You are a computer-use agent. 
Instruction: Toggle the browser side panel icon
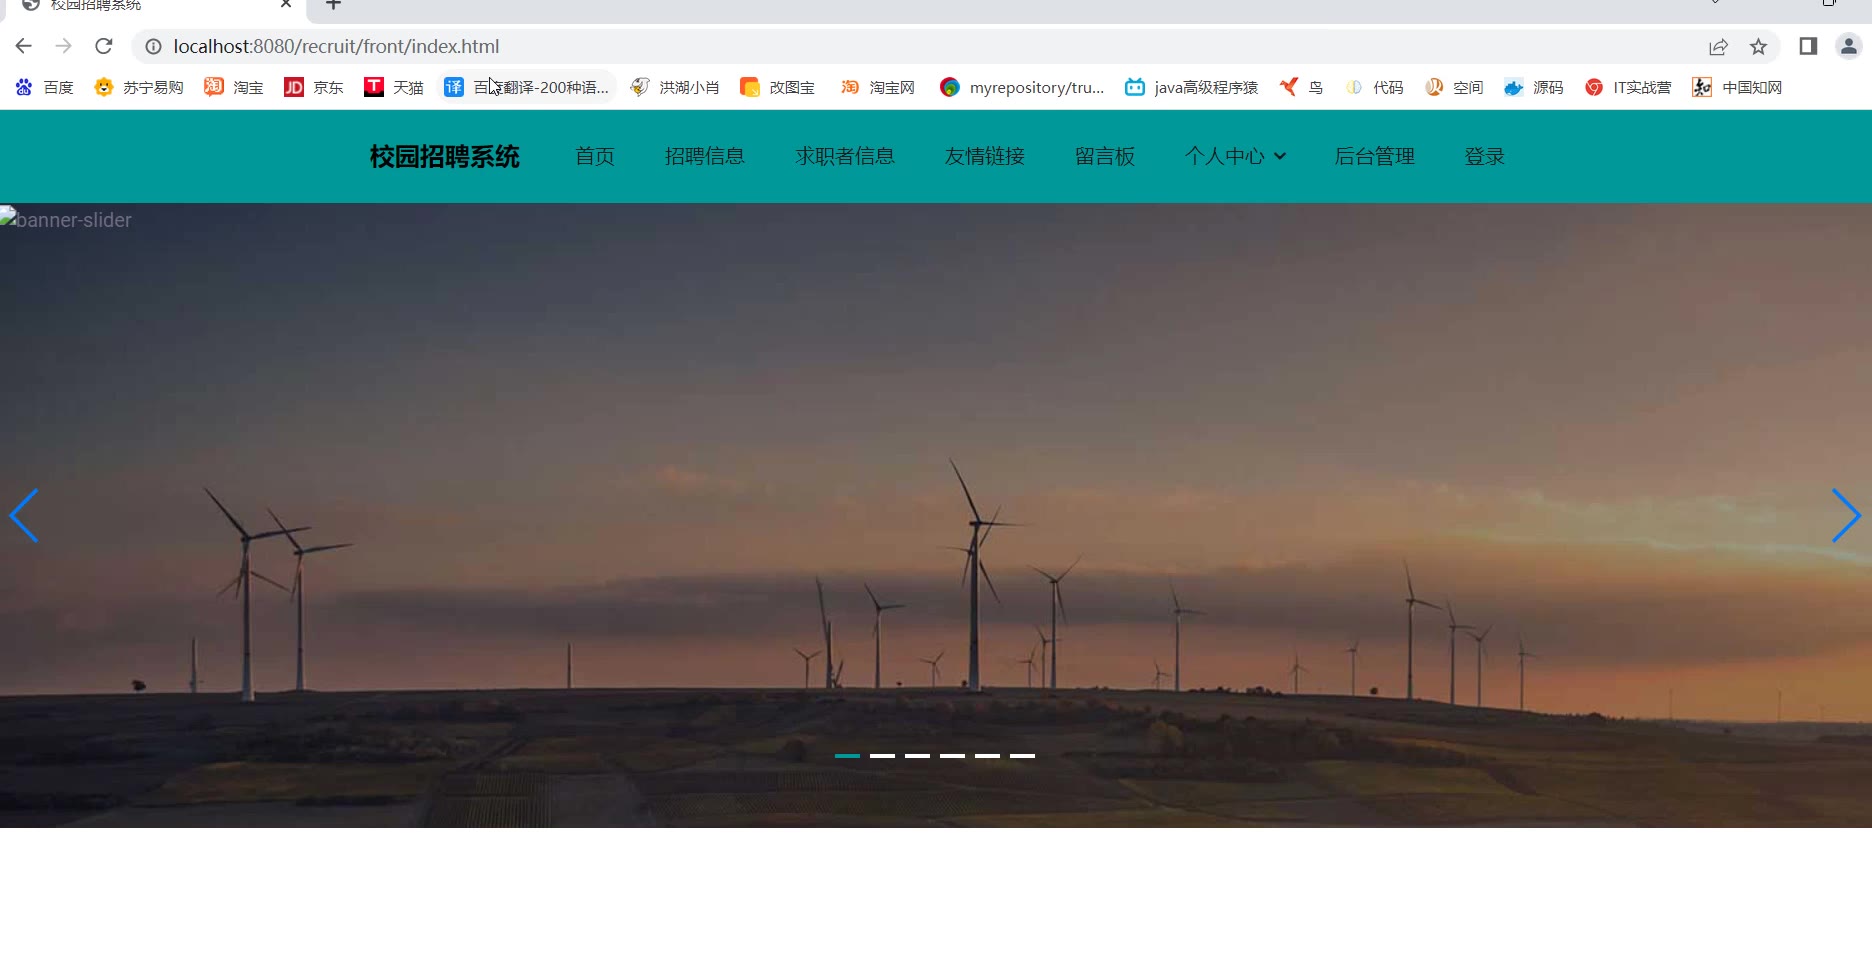(x=1808, y=46)
